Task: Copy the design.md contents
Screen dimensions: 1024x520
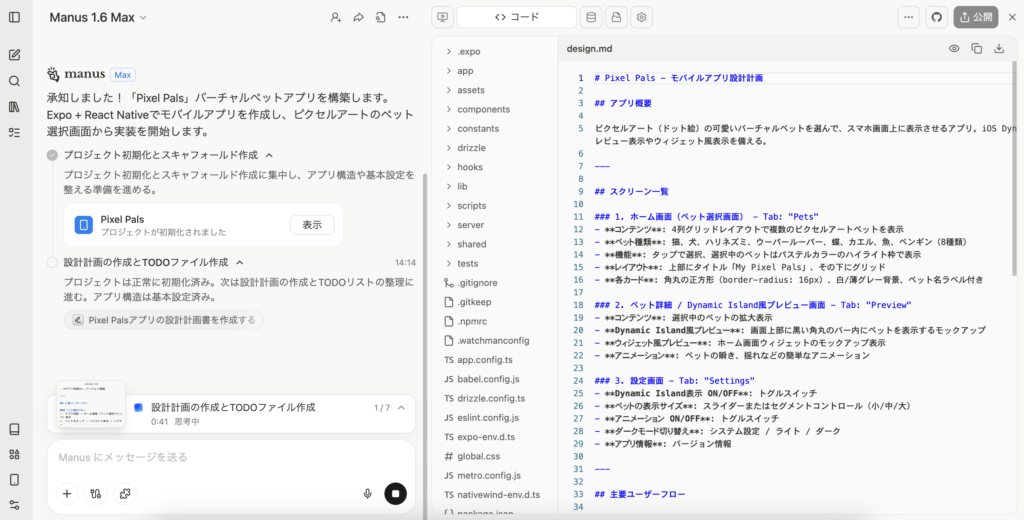Action: coord(977,48)
